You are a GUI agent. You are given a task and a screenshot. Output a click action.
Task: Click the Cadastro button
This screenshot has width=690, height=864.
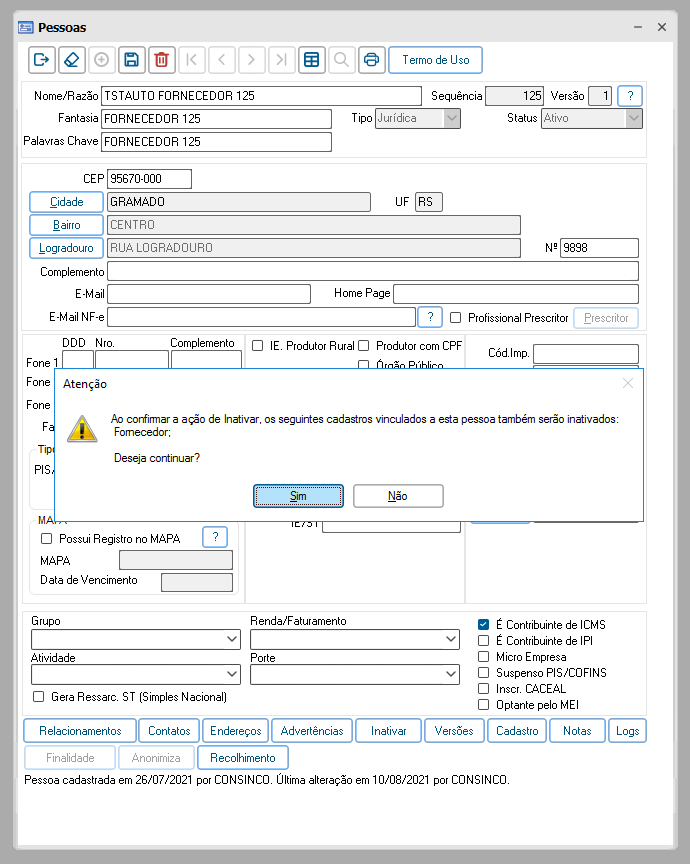(517, 731)
